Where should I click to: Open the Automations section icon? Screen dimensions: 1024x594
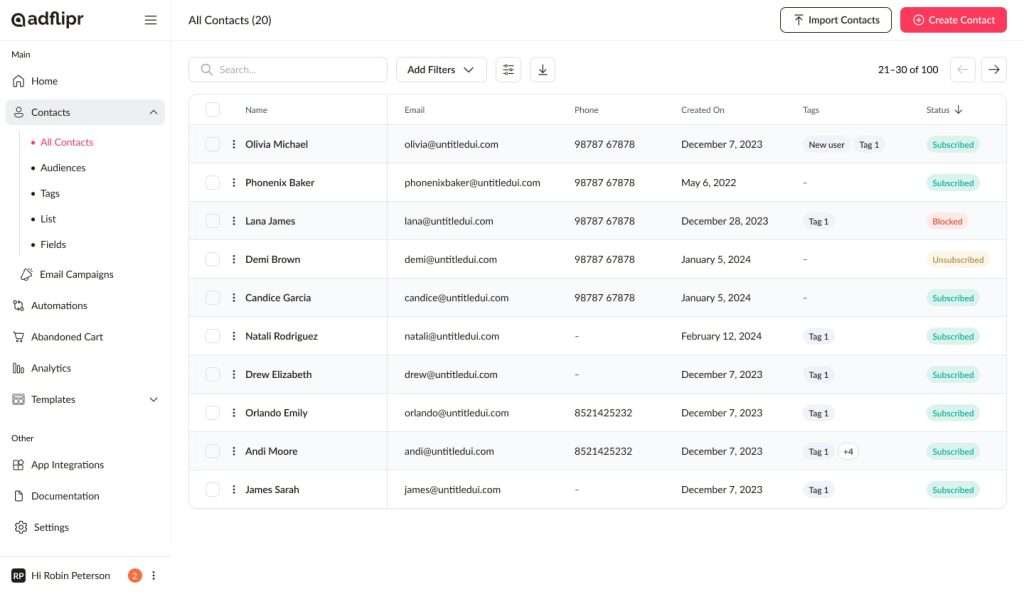[18, 306]
